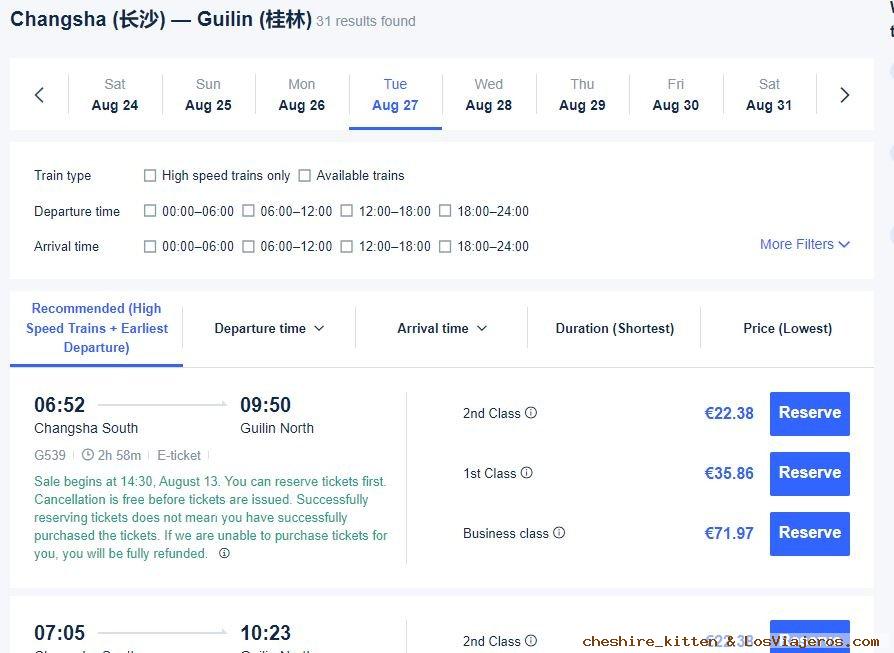This screenshot has width=894, height=653.
Task: Enable High speed trains only checkbox
Action: coord(150,175)
